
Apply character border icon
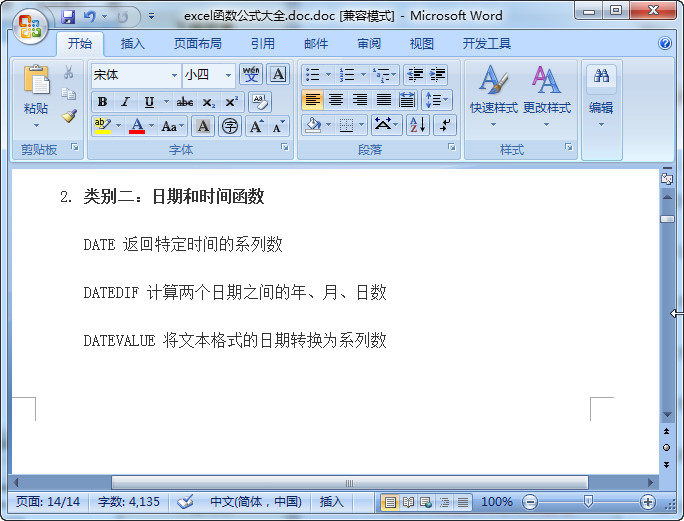coord(278,75)
